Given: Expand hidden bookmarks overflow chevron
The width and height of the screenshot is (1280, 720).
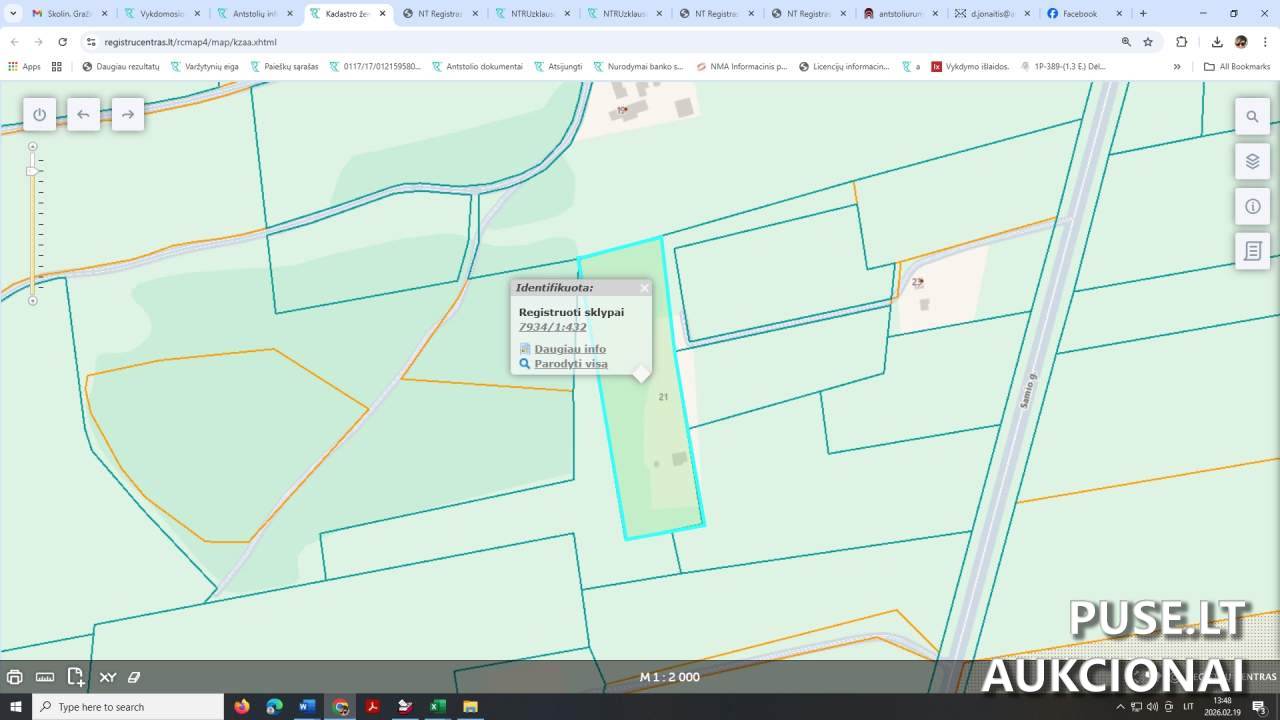Looking at the screenshot, I should coord(1177,67).
